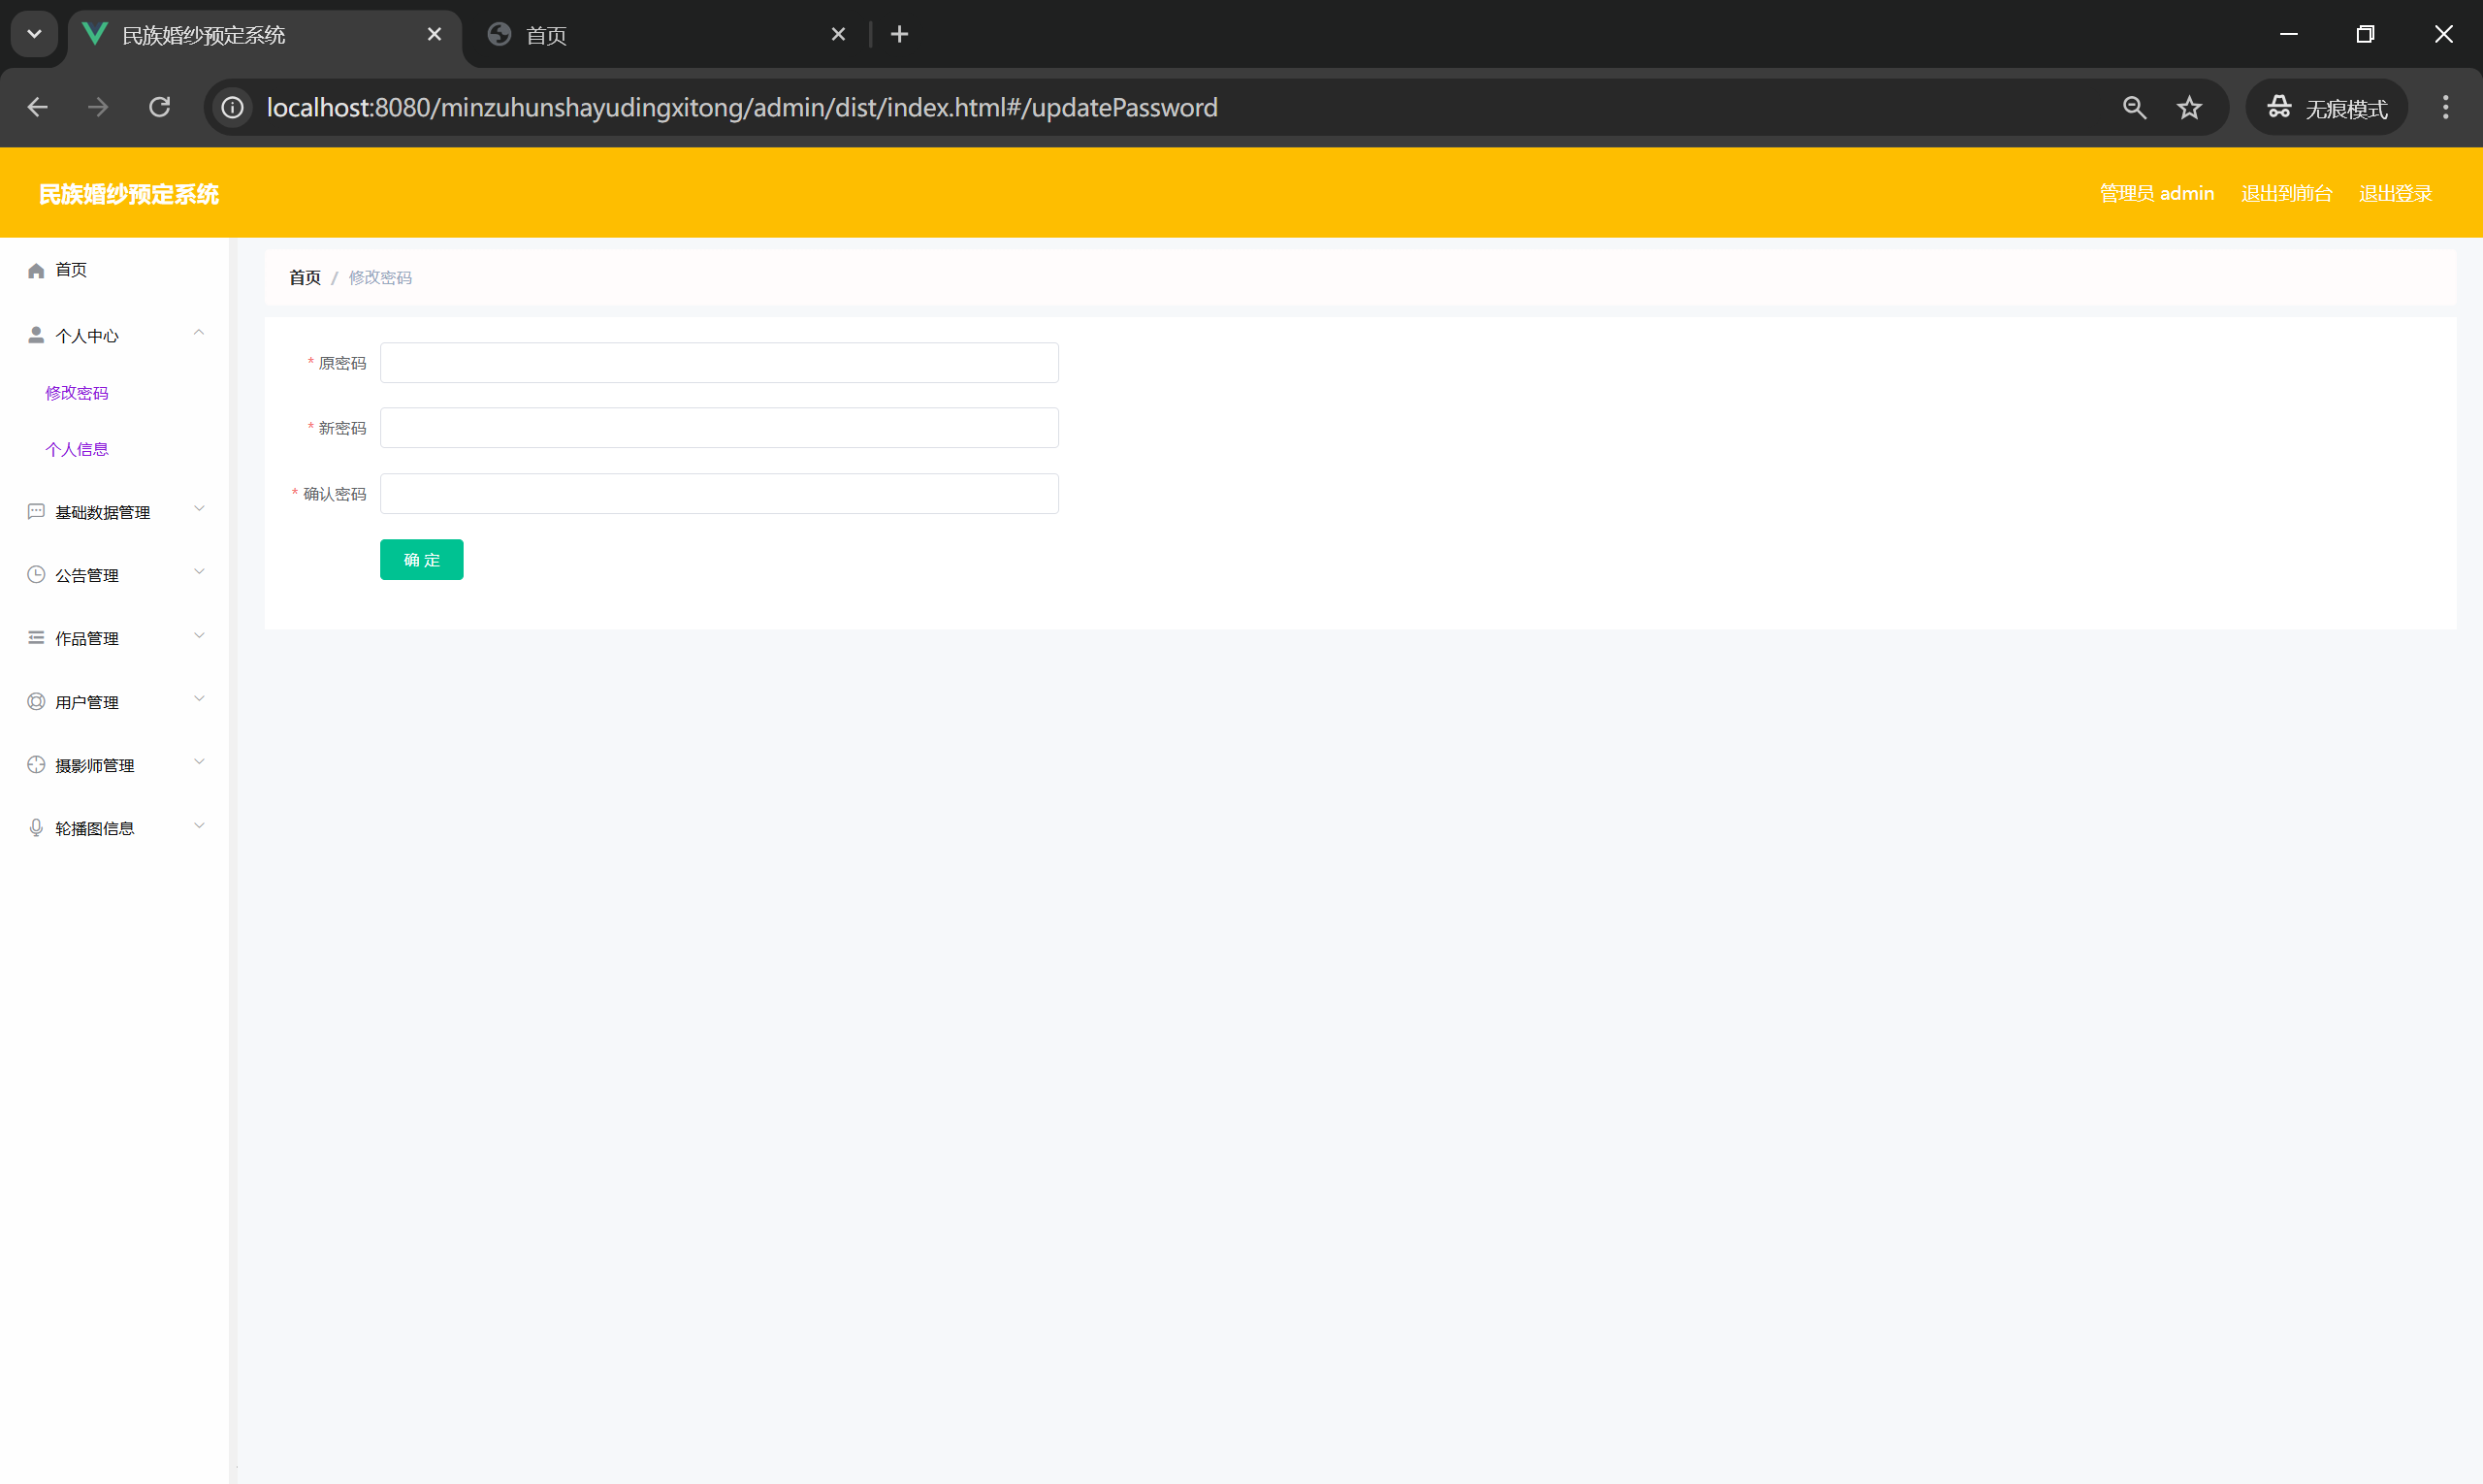Reload the page with the refresh icon
The height and width of the screenshot is (1484, 2483).
(x=160, y=107)
